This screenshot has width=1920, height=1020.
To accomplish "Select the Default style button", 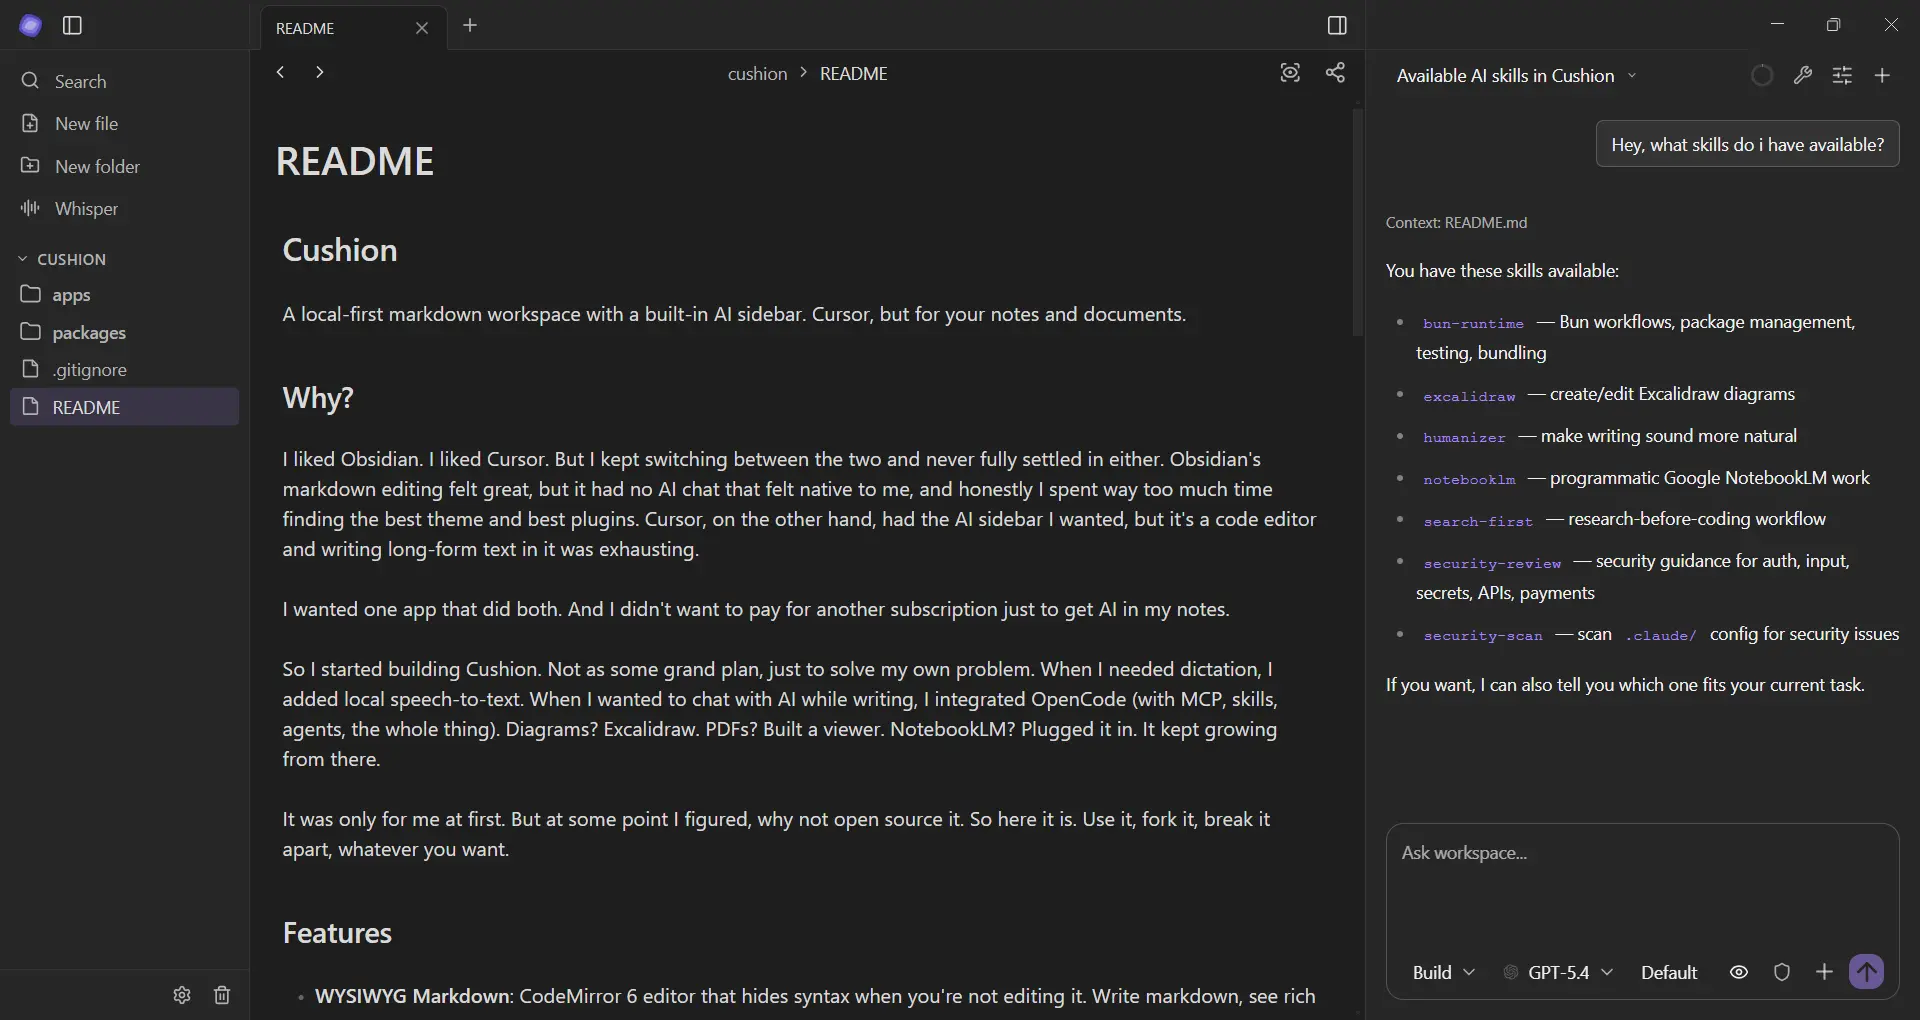I will coord(1669,971).
